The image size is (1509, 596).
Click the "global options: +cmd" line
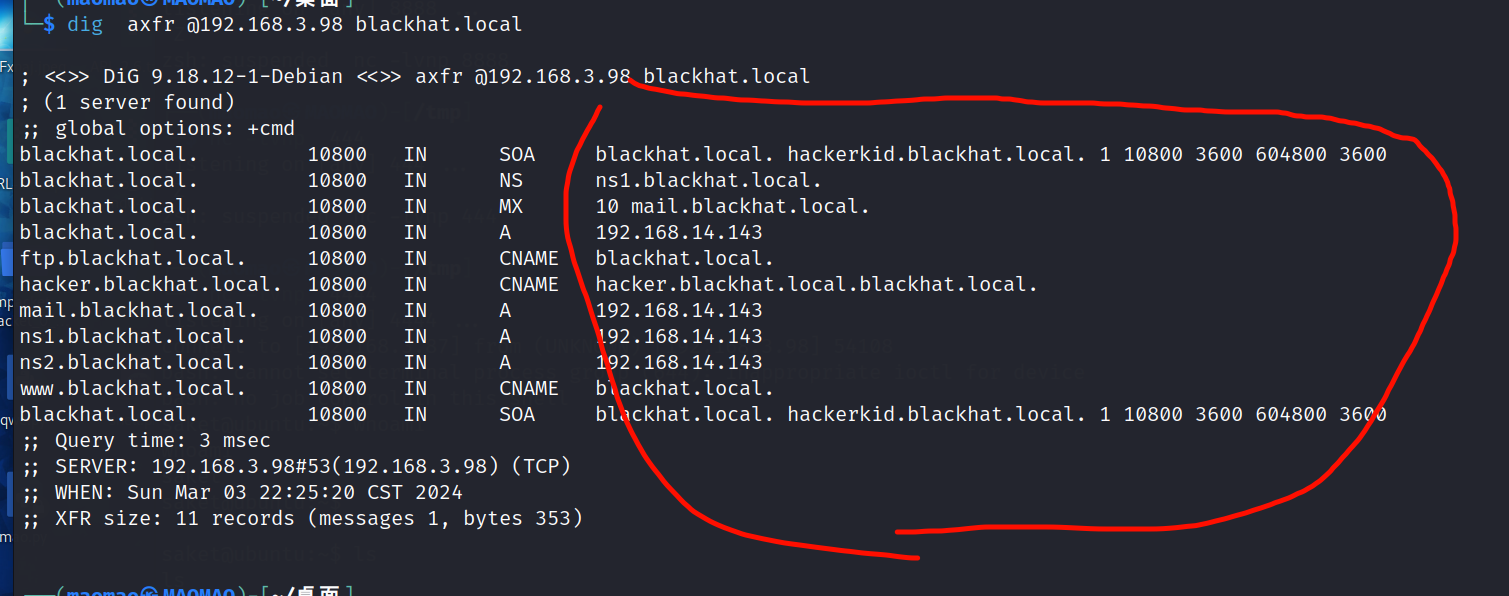click(x=174, y=128)
